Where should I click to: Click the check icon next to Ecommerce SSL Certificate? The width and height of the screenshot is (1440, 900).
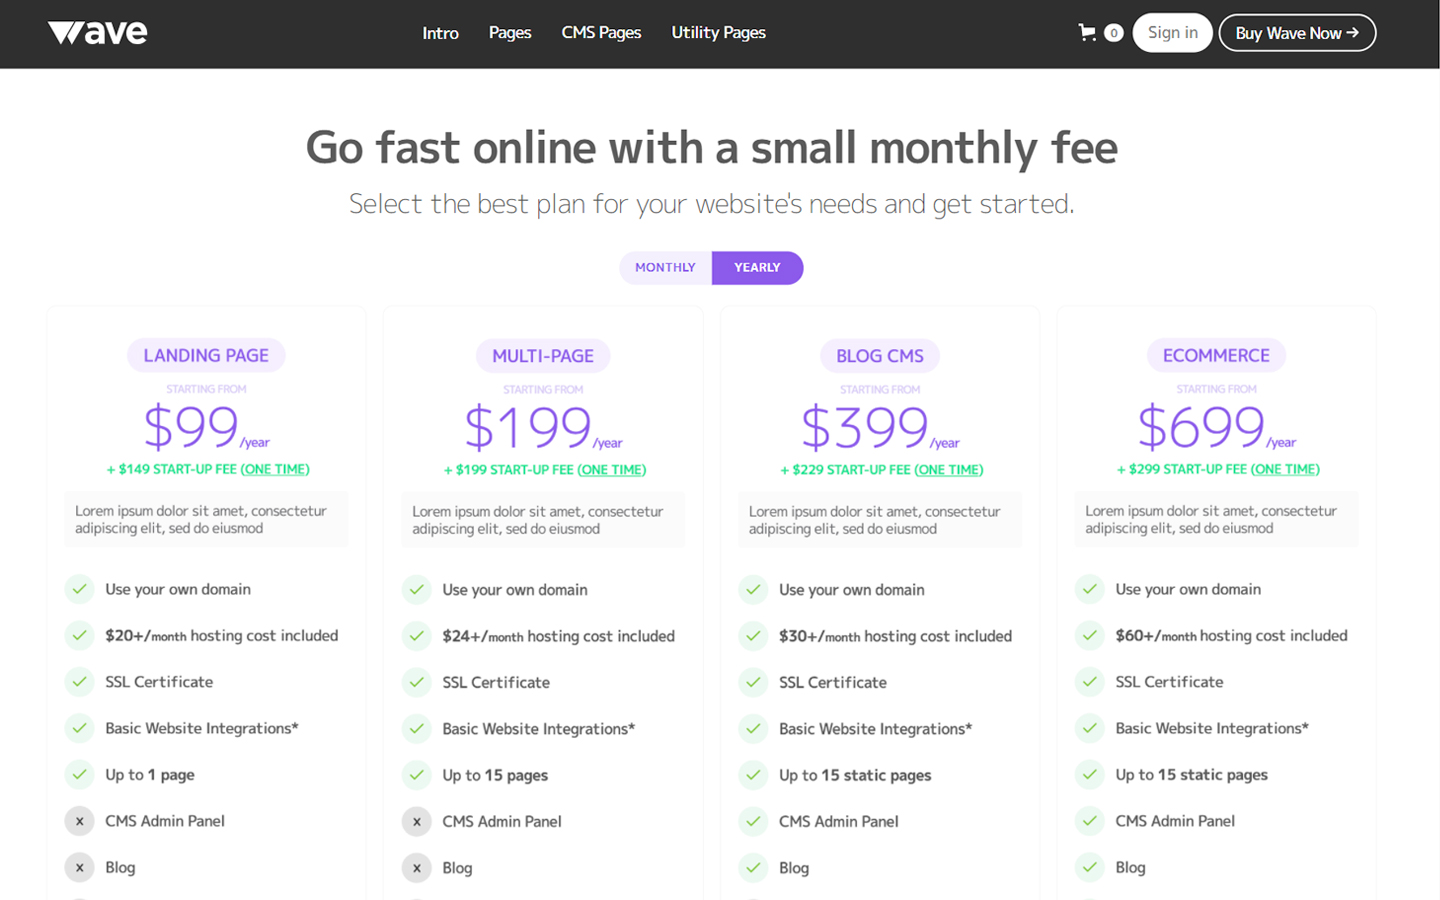[x=1089, y=682]
